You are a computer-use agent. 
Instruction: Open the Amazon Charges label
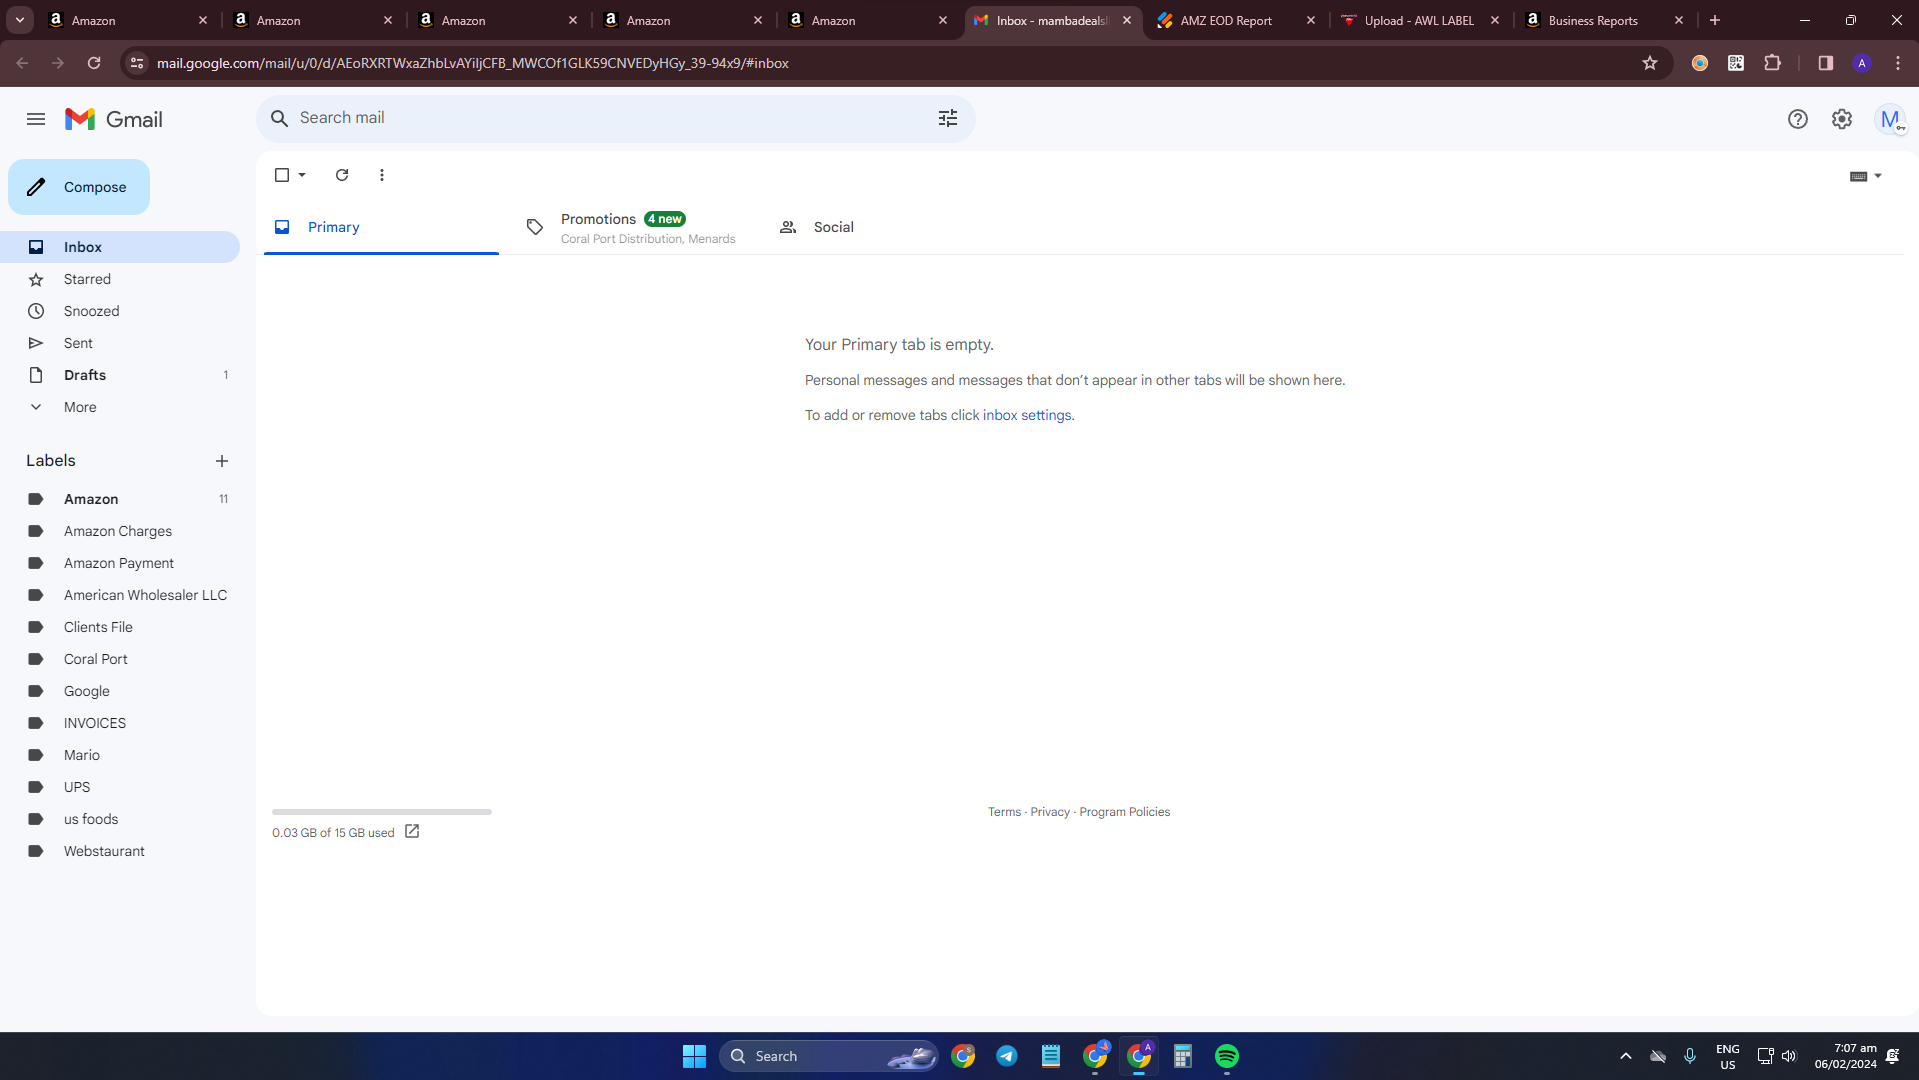(x=120, y=531)
